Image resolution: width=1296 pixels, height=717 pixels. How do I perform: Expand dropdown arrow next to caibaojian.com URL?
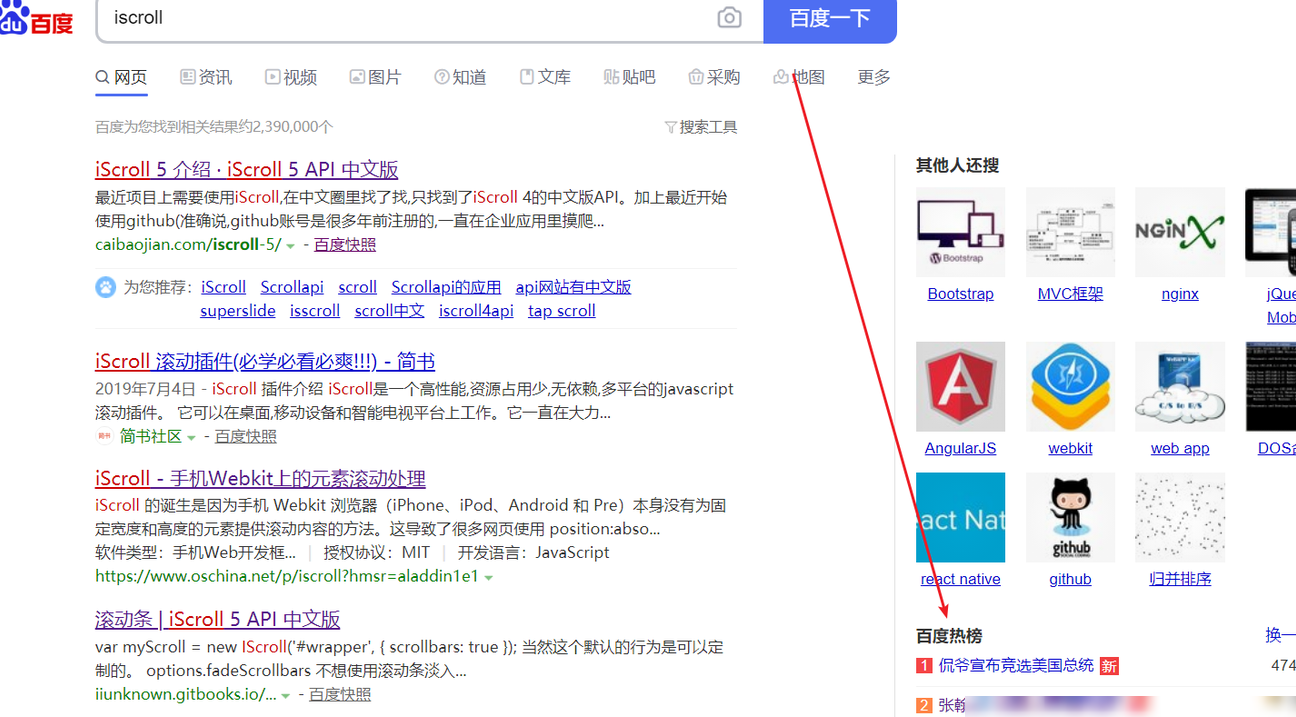click(291, 245)
